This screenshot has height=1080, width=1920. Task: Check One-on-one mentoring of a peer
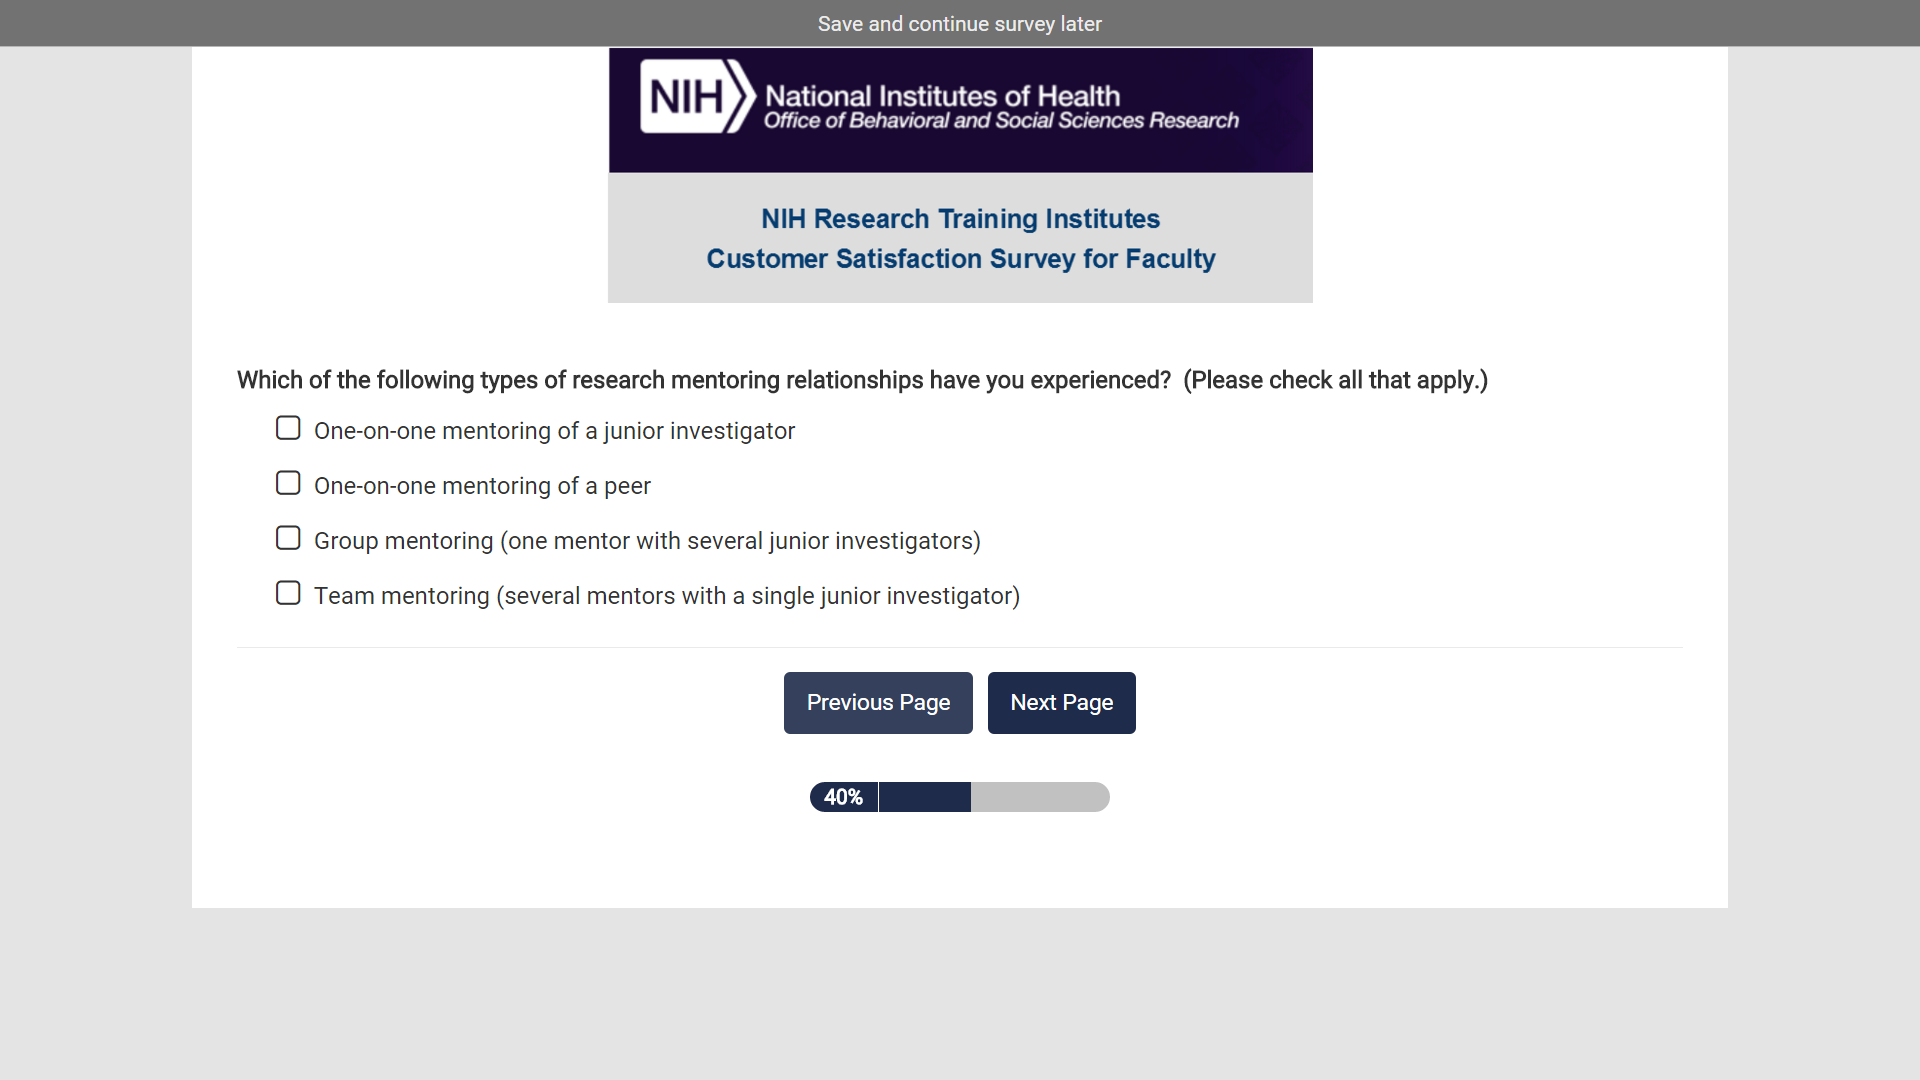click(288, 484)
